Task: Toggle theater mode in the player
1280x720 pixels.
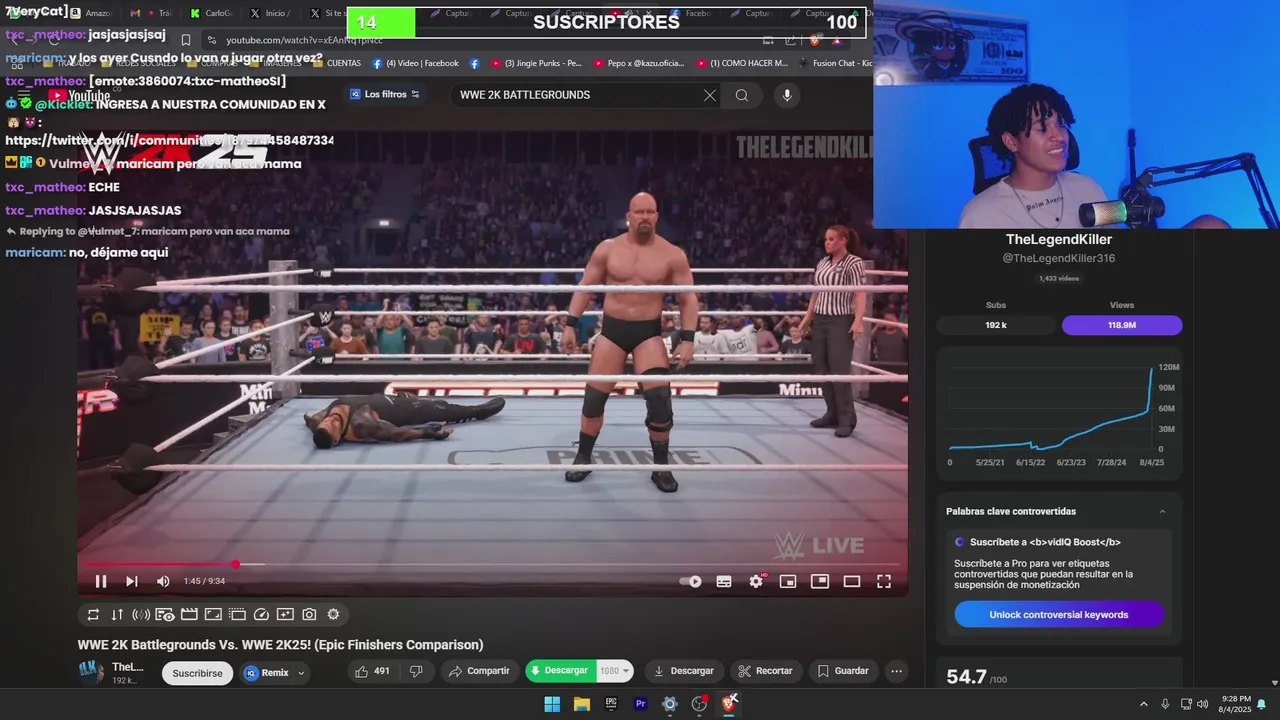Action: tap(852, 581)
